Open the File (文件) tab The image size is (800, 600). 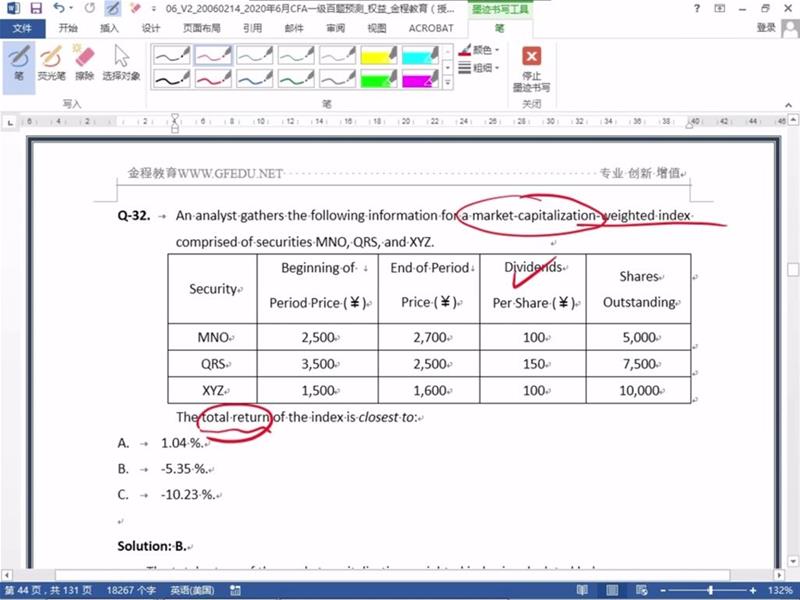(x=22, y=28)
